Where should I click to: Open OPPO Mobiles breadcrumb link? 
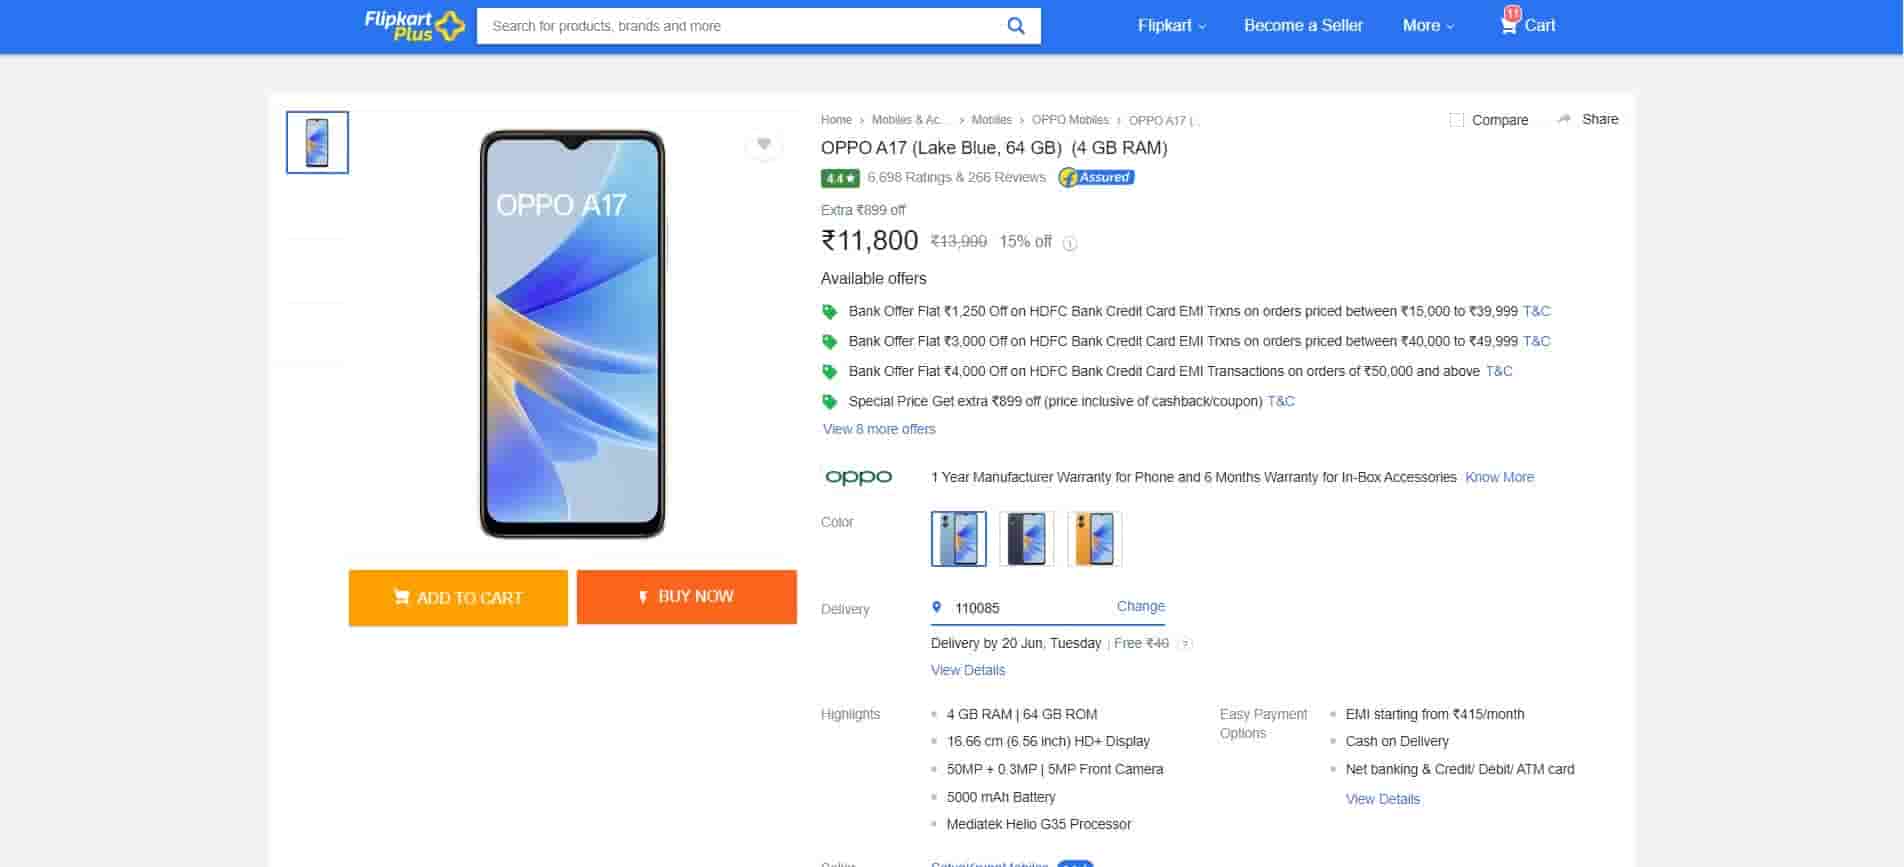tap(1070, 120)
